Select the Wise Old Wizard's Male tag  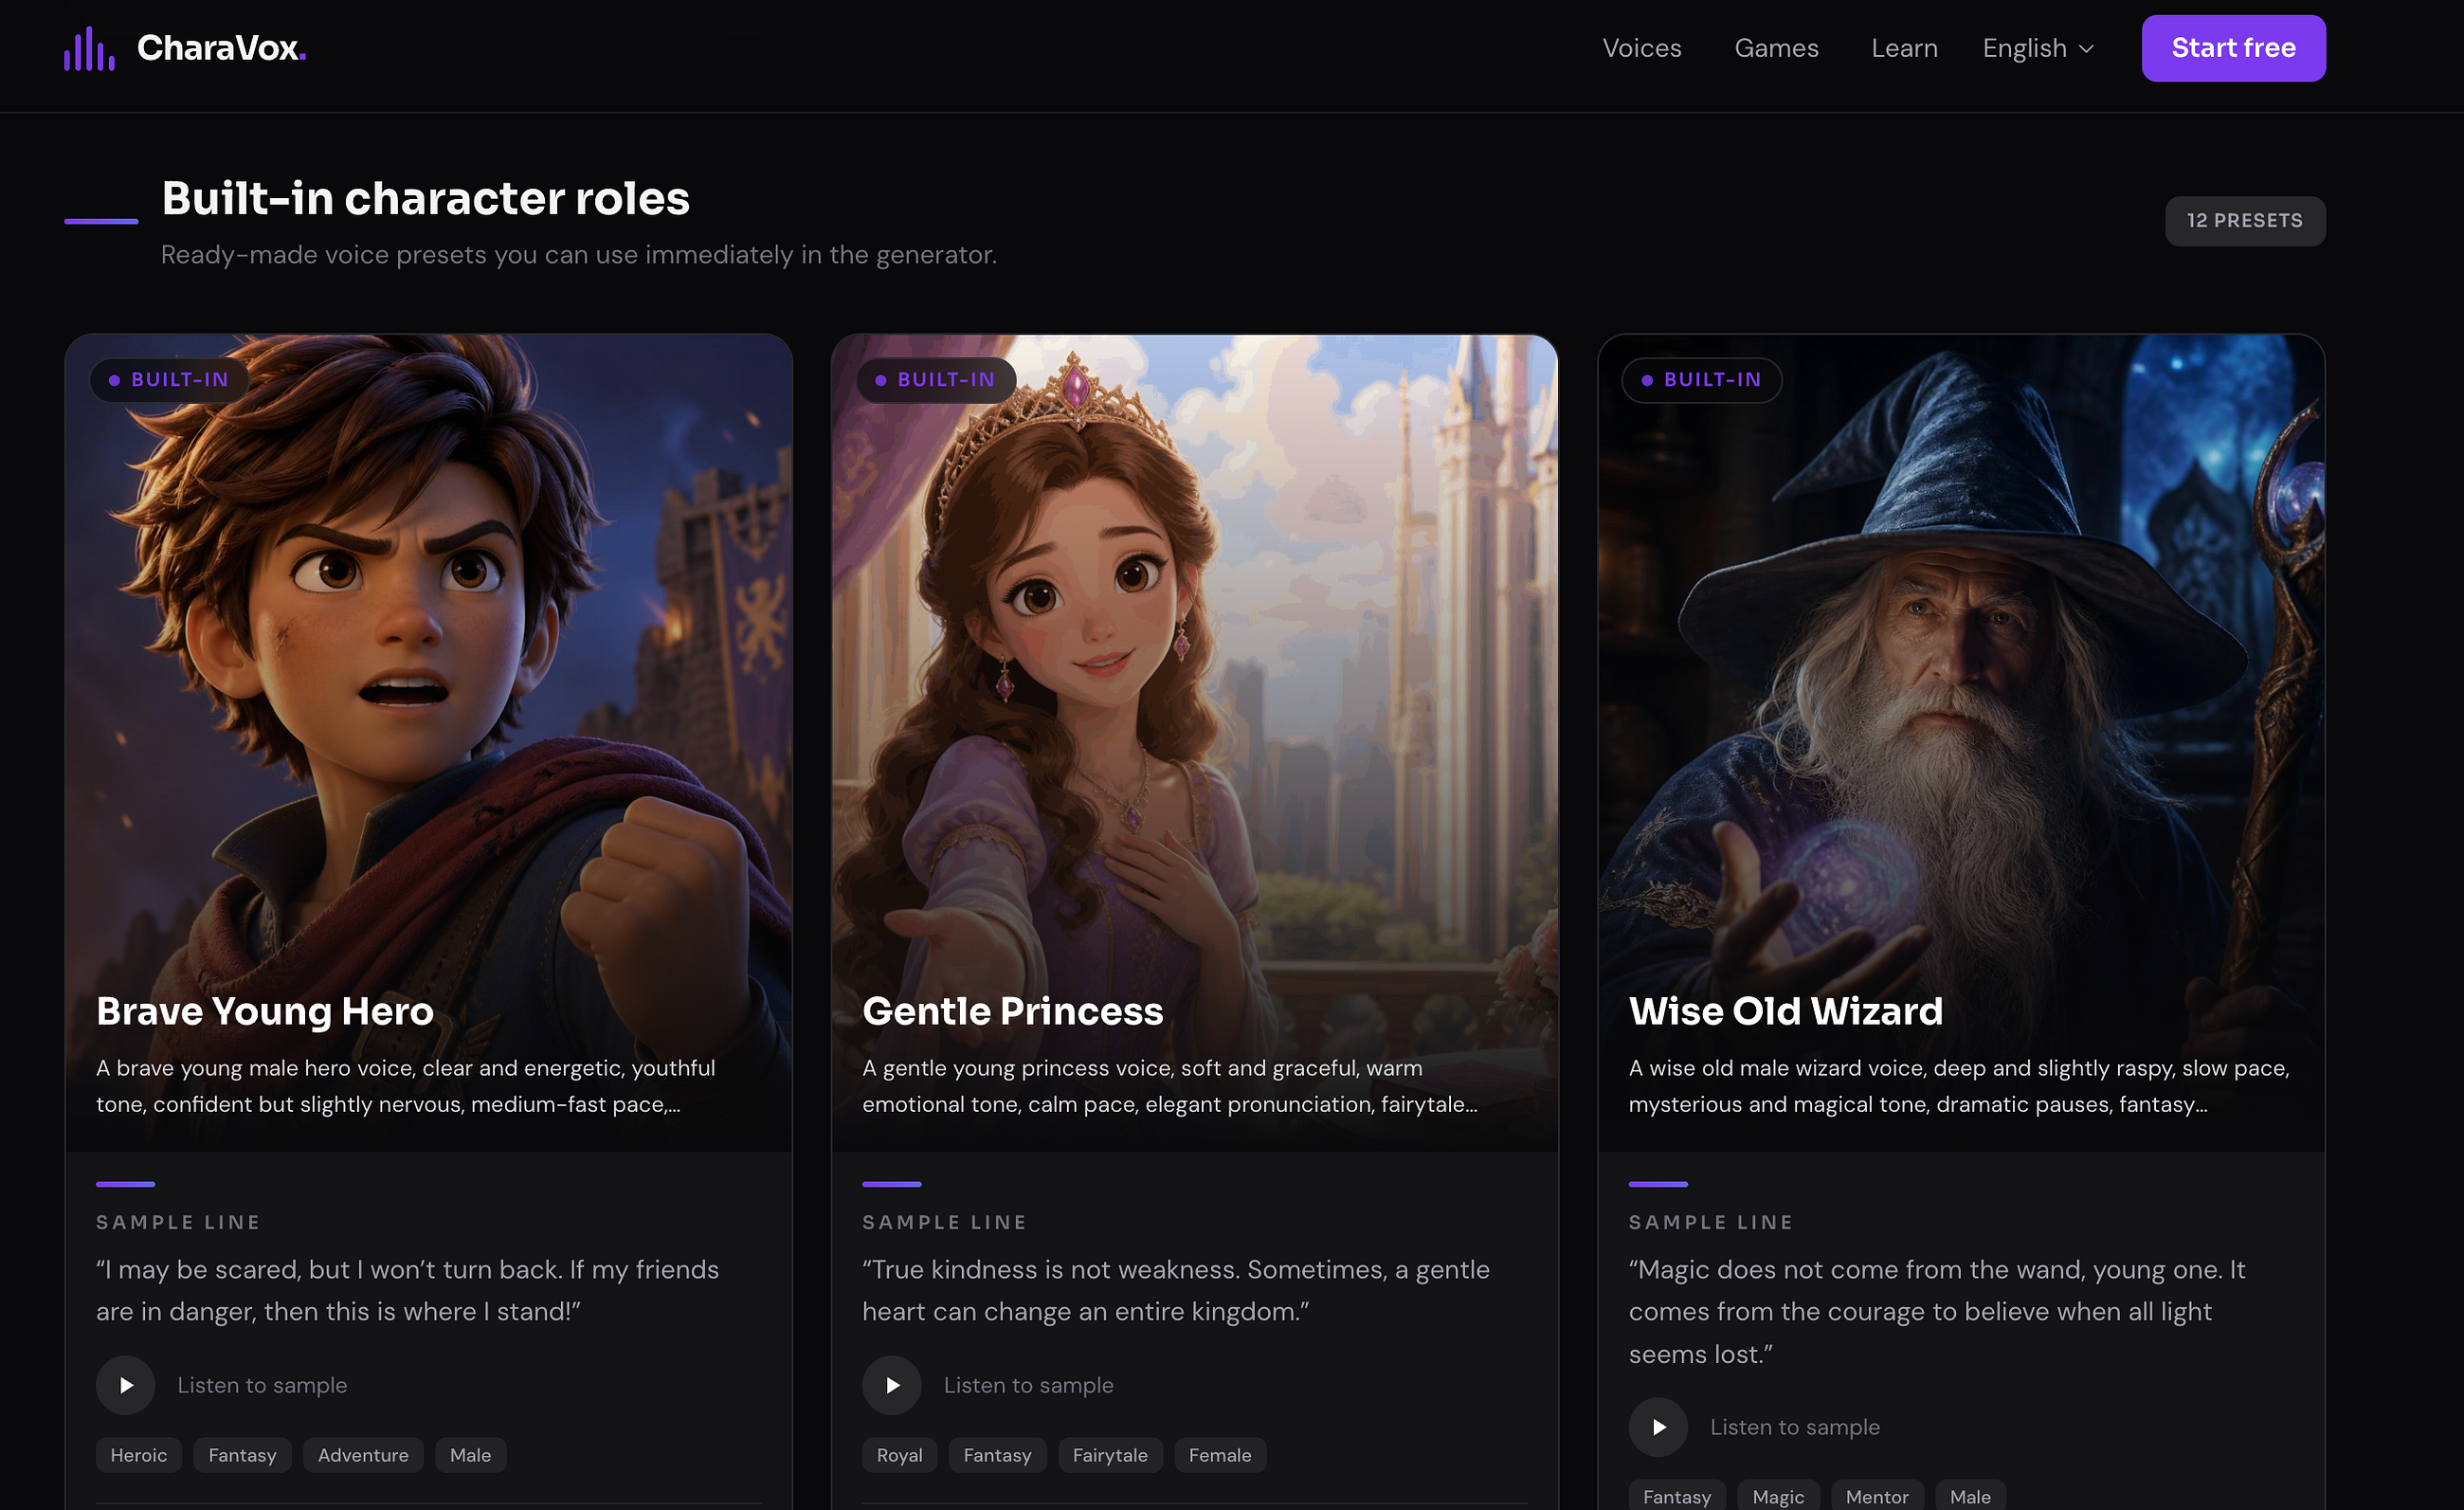tap(1970, 1496)
